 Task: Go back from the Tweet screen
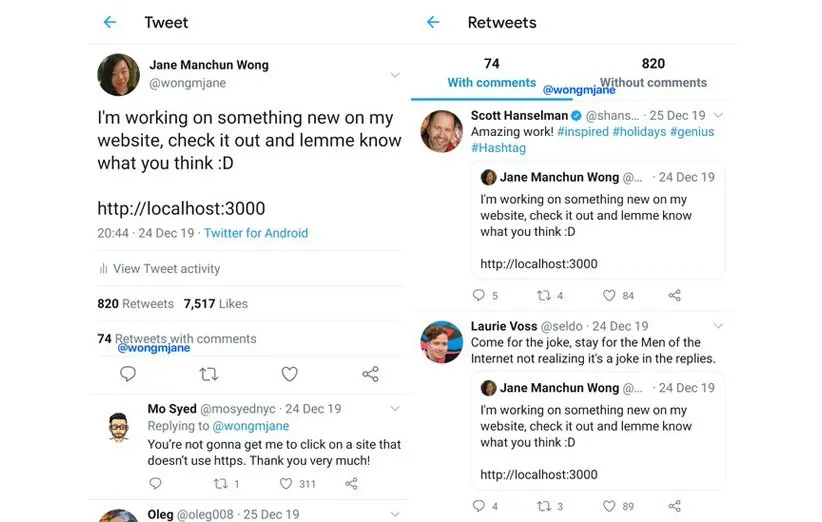(x=110, y=22)
